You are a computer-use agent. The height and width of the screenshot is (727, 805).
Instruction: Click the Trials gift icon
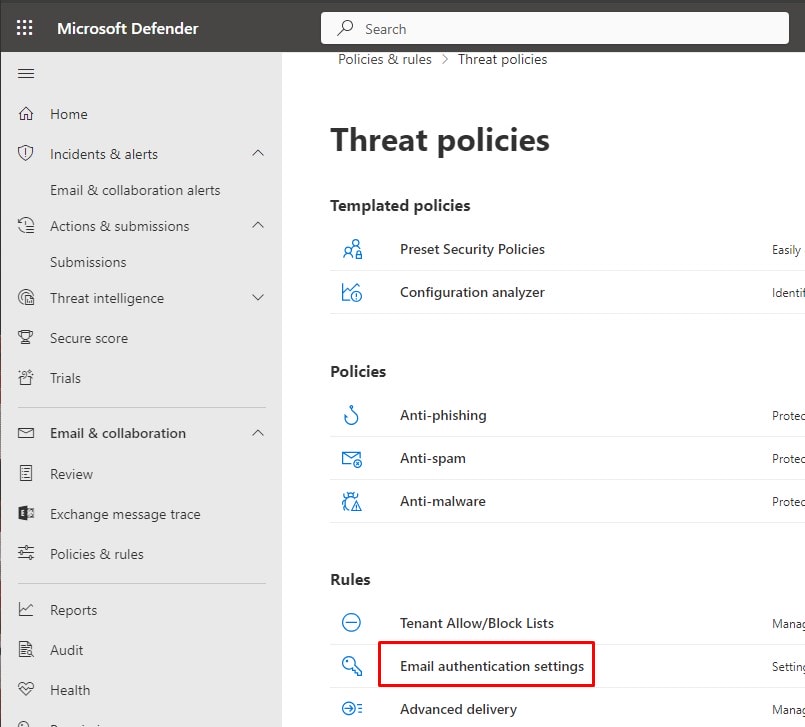26,377
